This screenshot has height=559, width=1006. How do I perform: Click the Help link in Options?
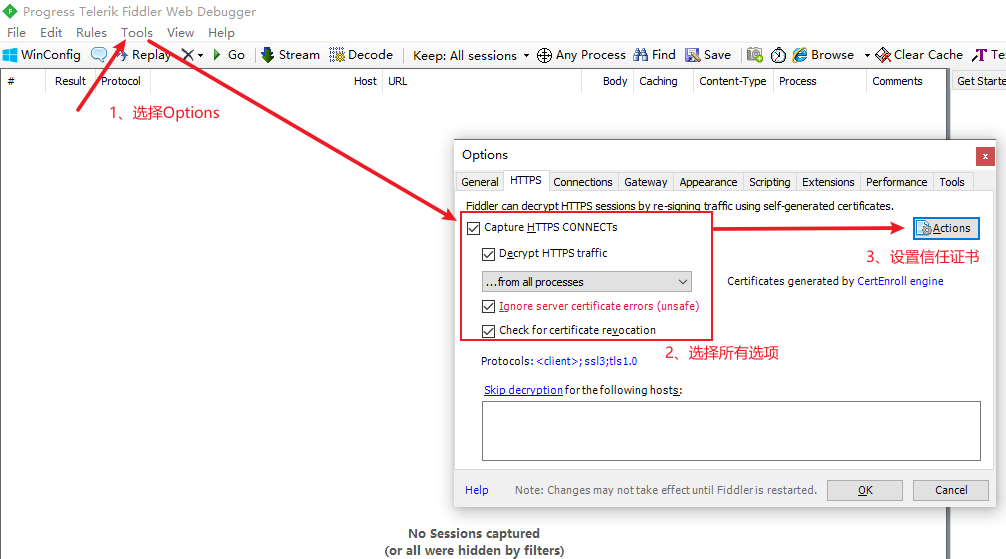tap(476, 490)
